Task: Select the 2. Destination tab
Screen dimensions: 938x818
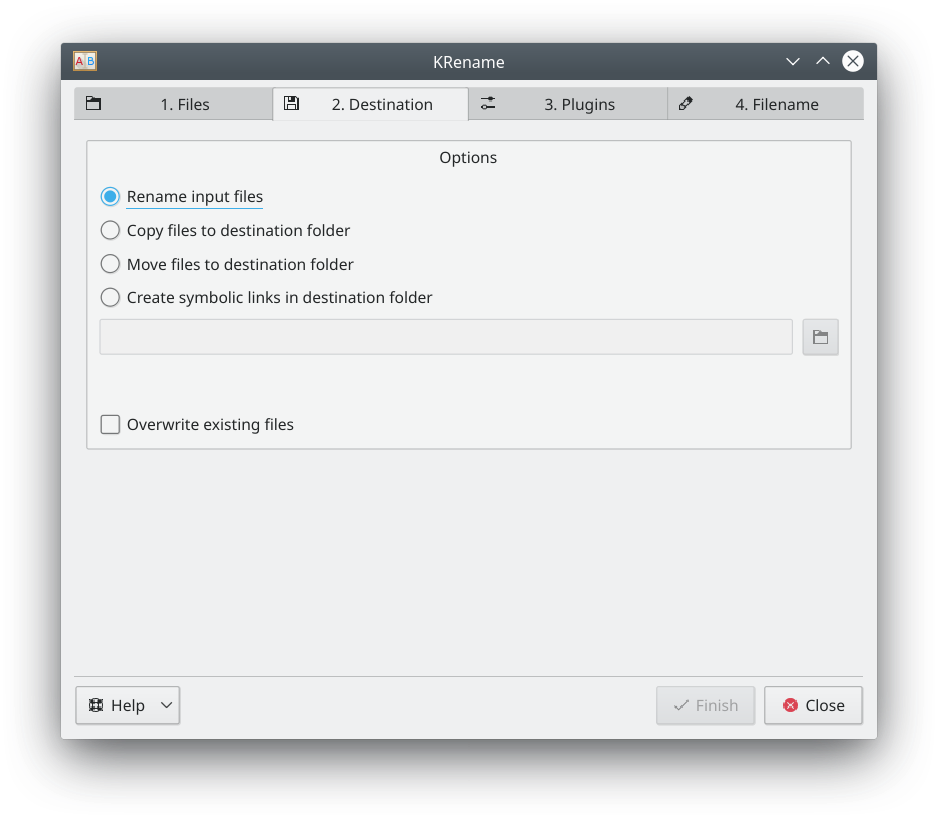Action: coord(370,104)
